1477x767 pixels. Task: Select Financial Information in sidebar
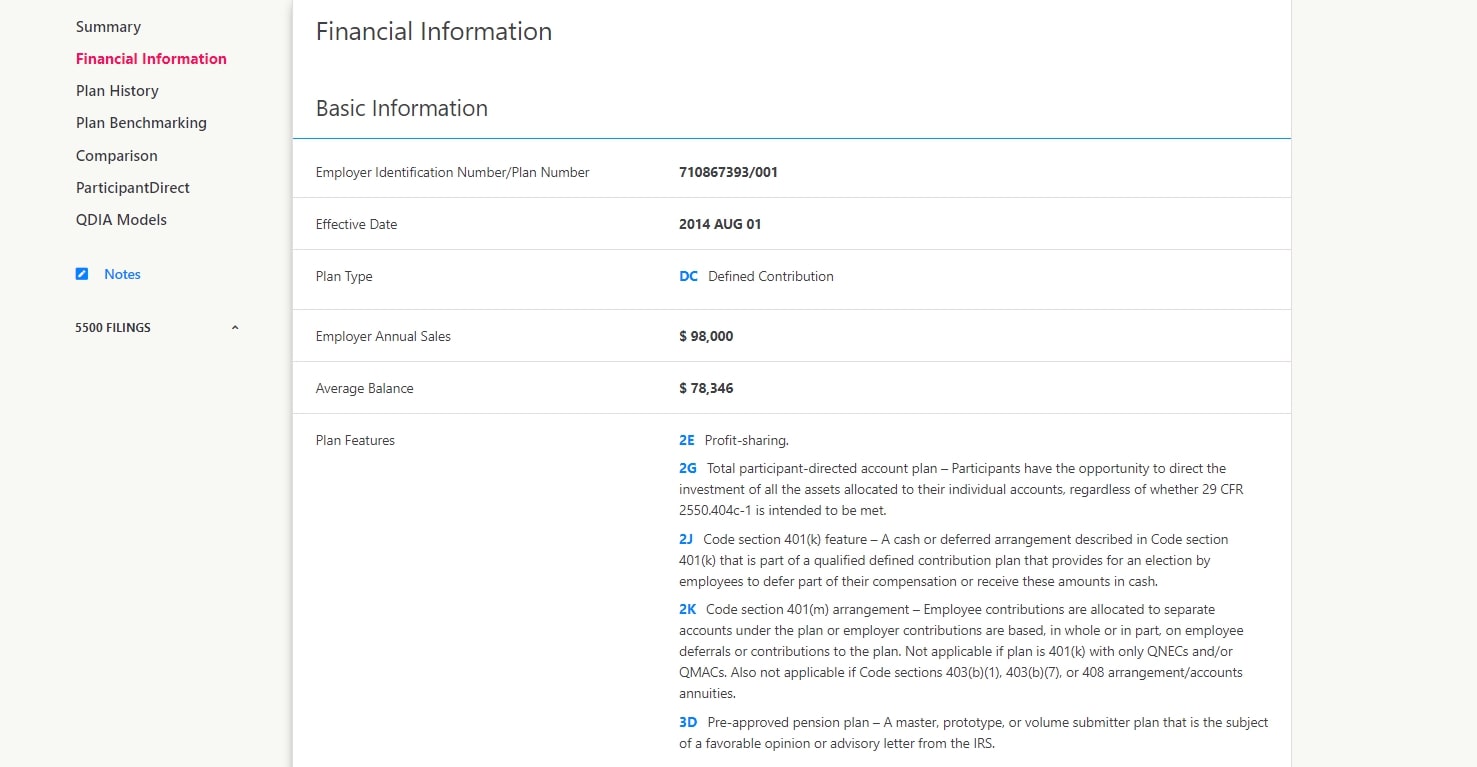151,59
